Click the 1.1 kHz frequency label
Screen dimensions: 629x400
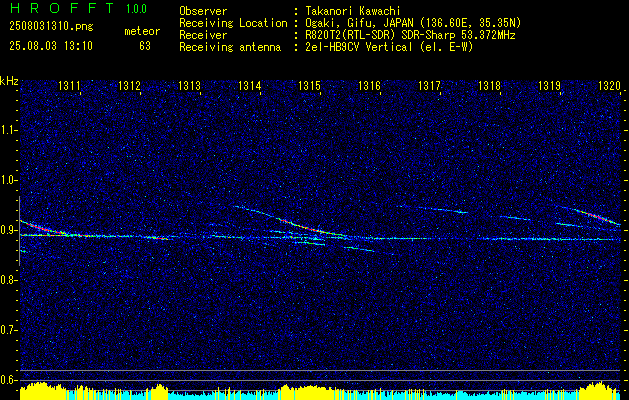click(x=8, y=130)
